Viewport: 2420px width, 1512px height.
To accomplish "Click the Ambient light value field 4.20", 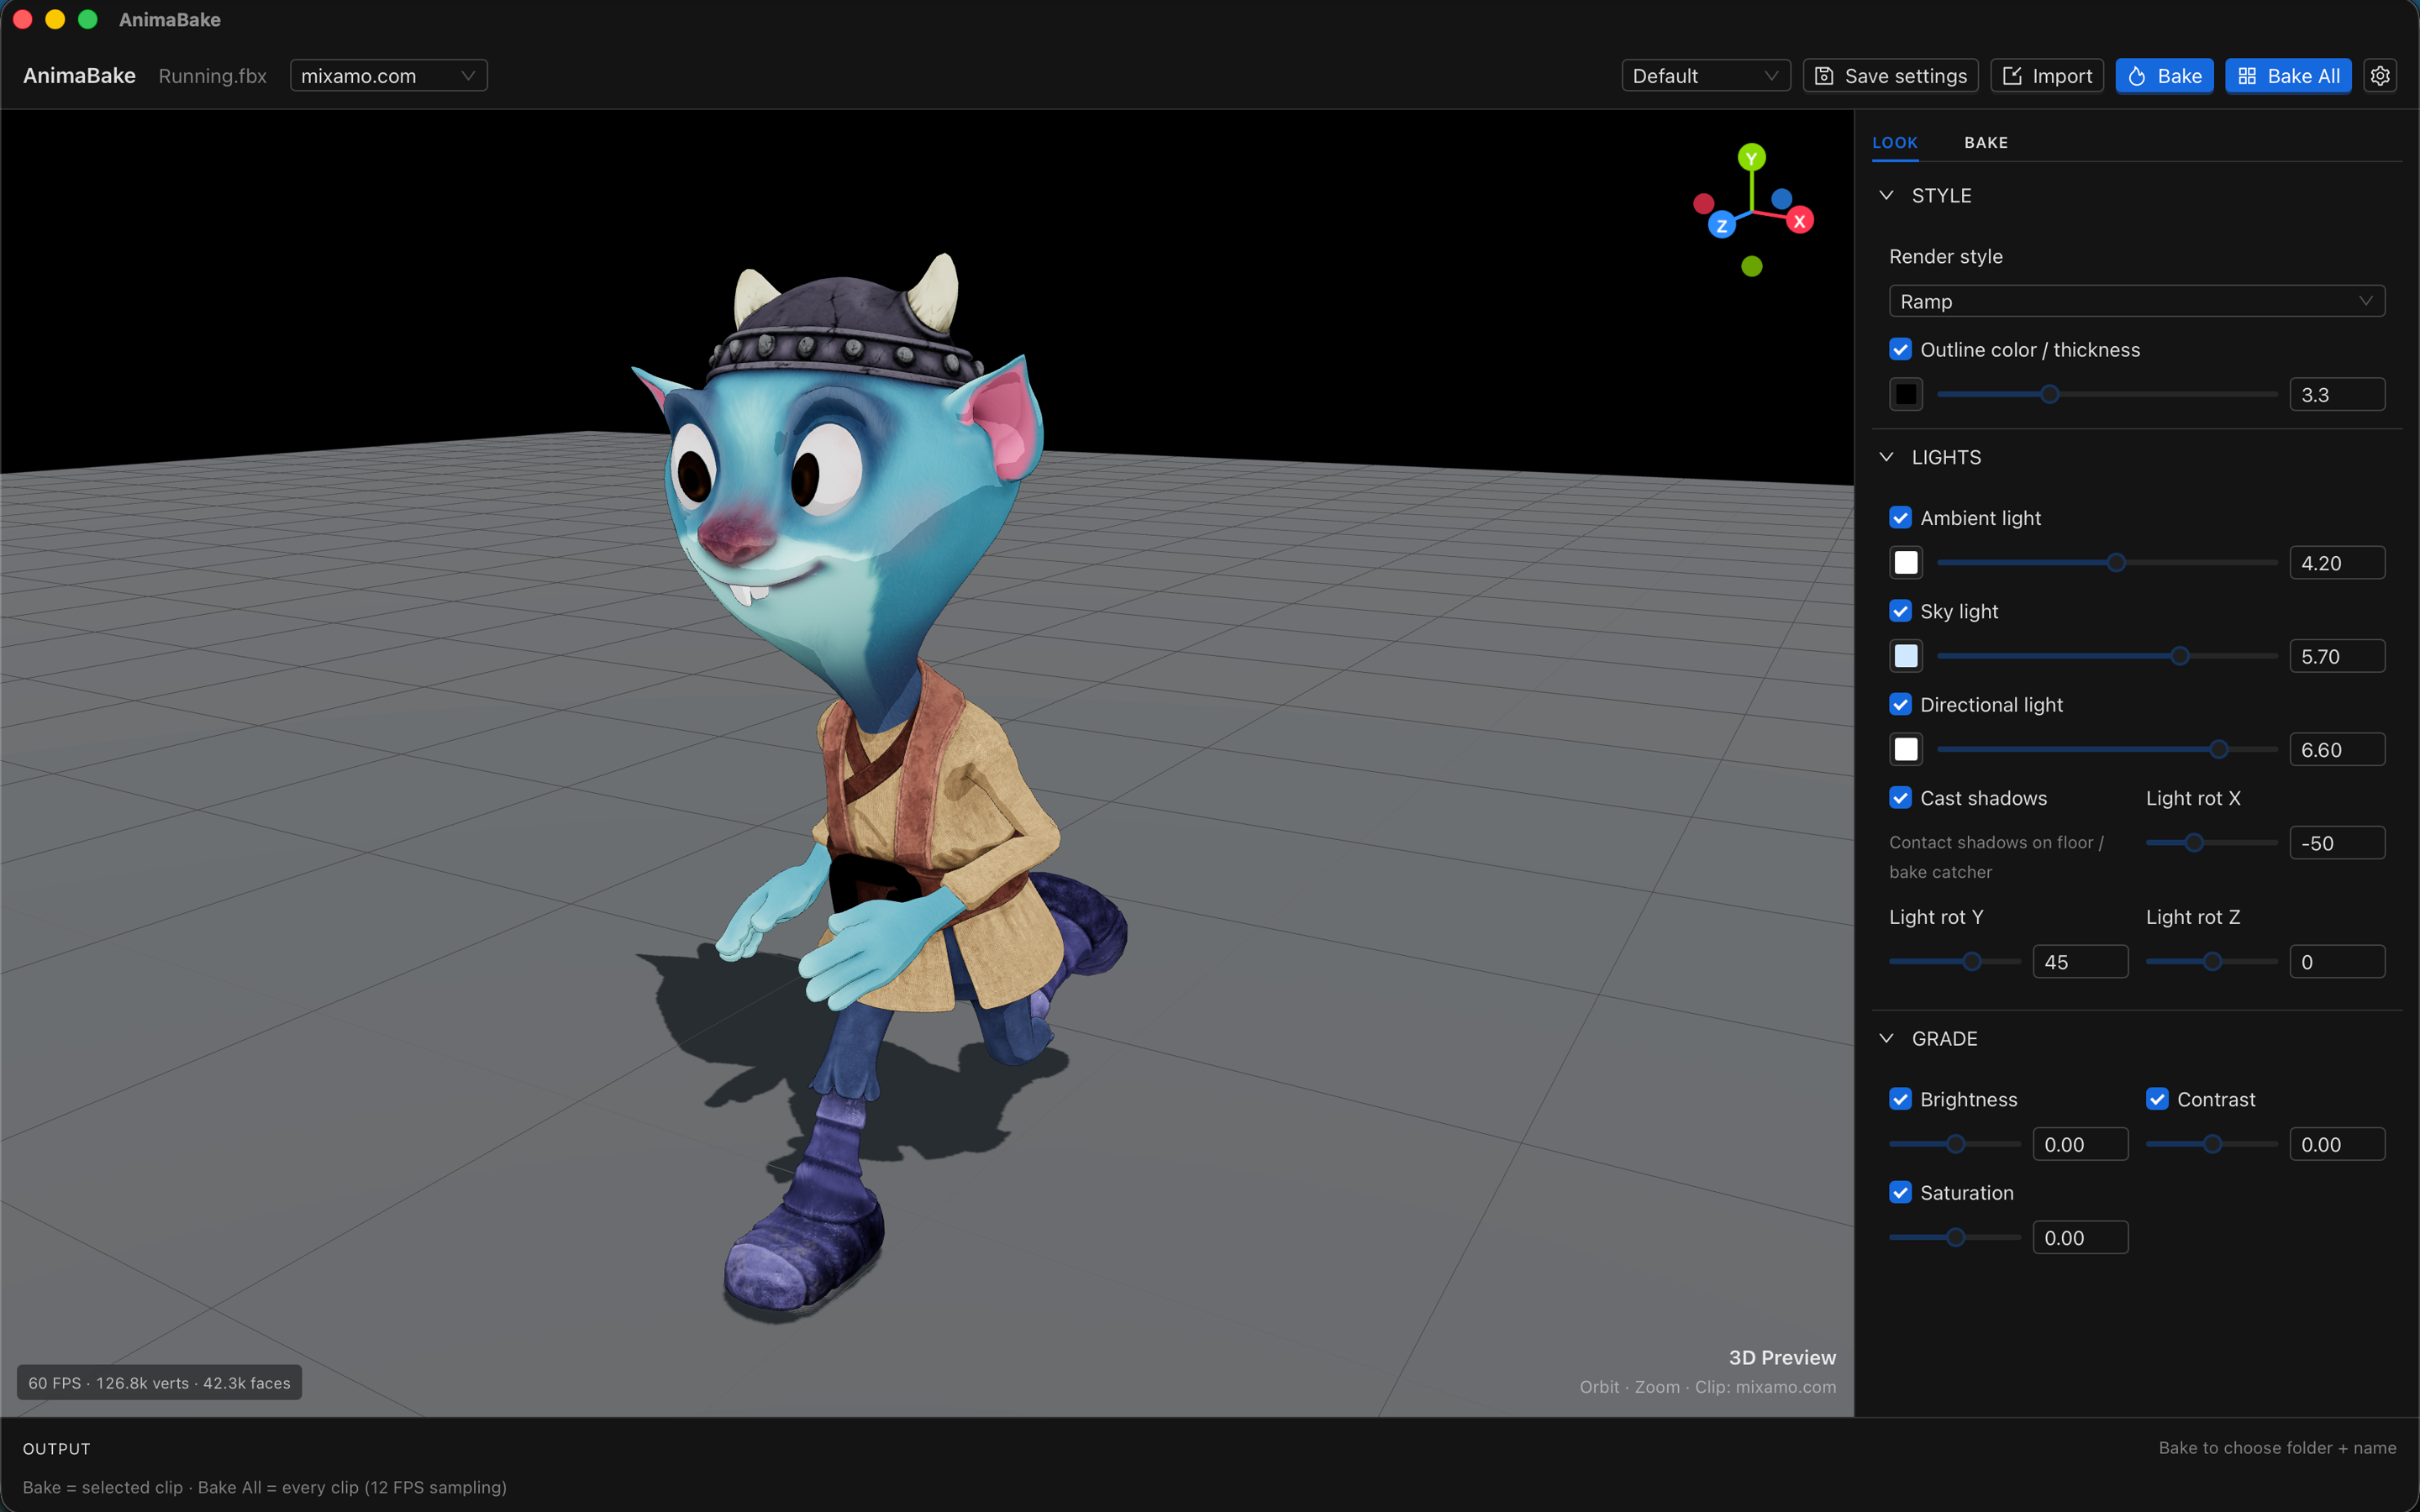I will pyautogui.click(x=2337, y=563).
